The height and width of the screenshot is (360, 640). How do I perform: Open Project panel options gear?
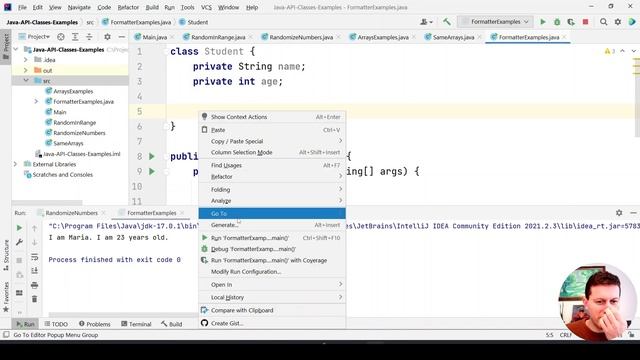click(107, 37)
